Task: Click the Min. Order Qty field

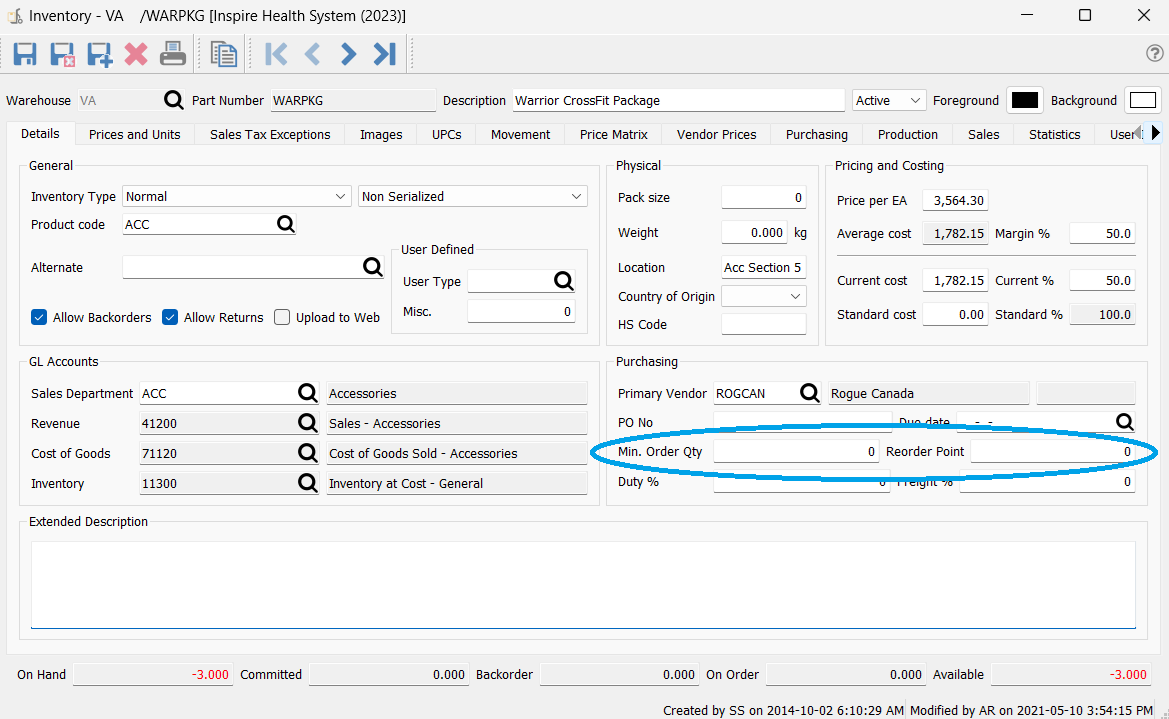Action: [x=796, y=451]
